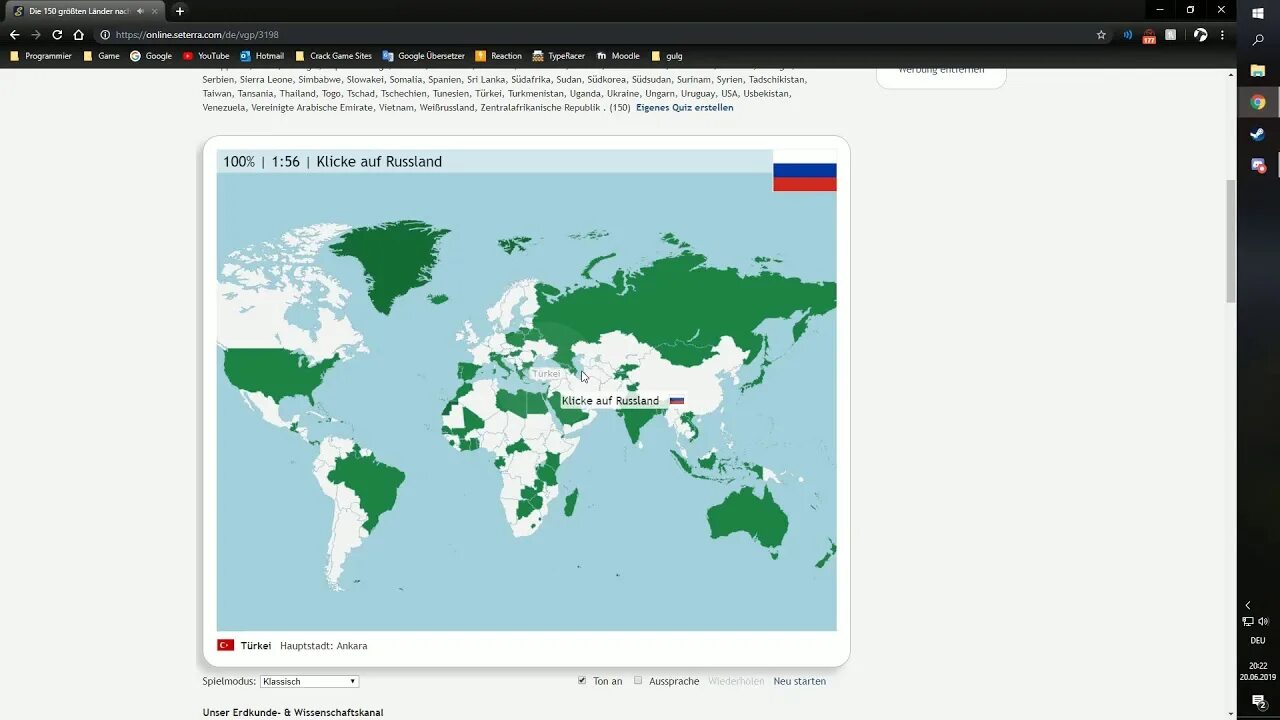Image resolution: width=1280 pixels, height=720 pixels.
Task: Click the browser profile icon beside the address bar
Action: click(1199, 34)
